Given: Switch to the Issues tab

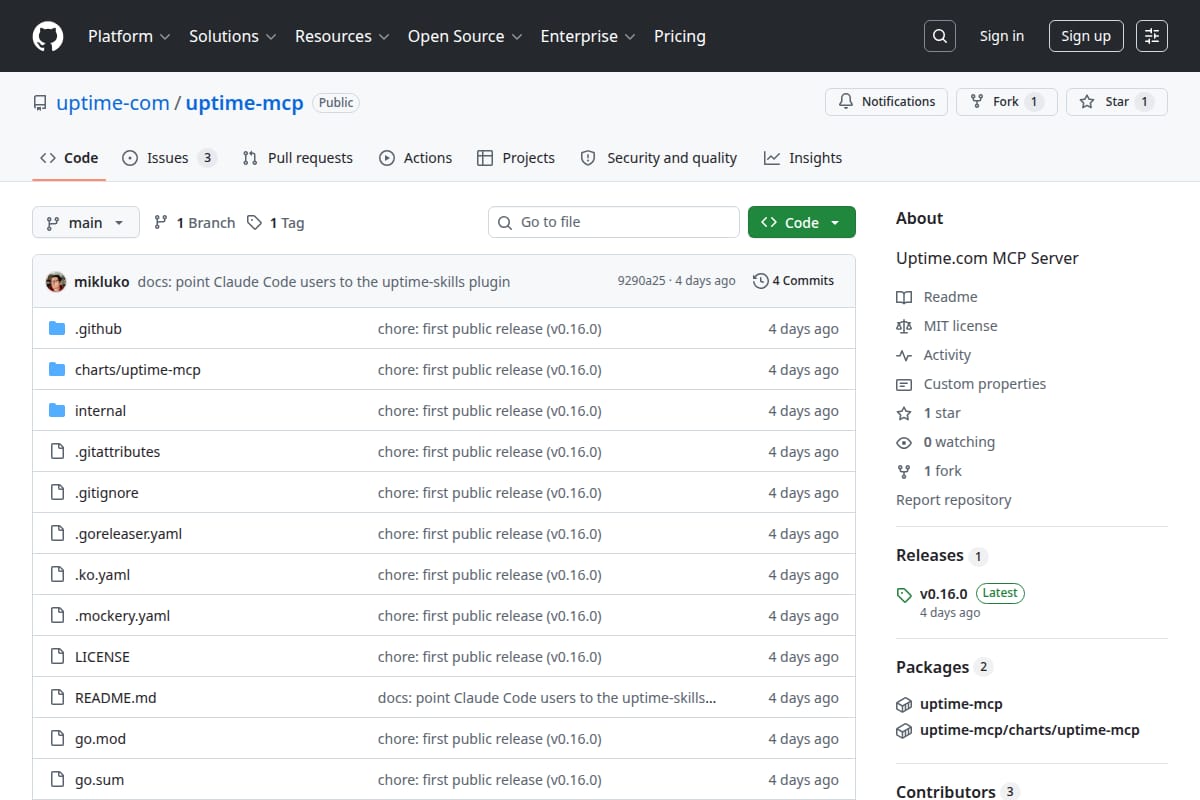Looking at the screenshot, I should pyautogui.click(x=169, y=158).
